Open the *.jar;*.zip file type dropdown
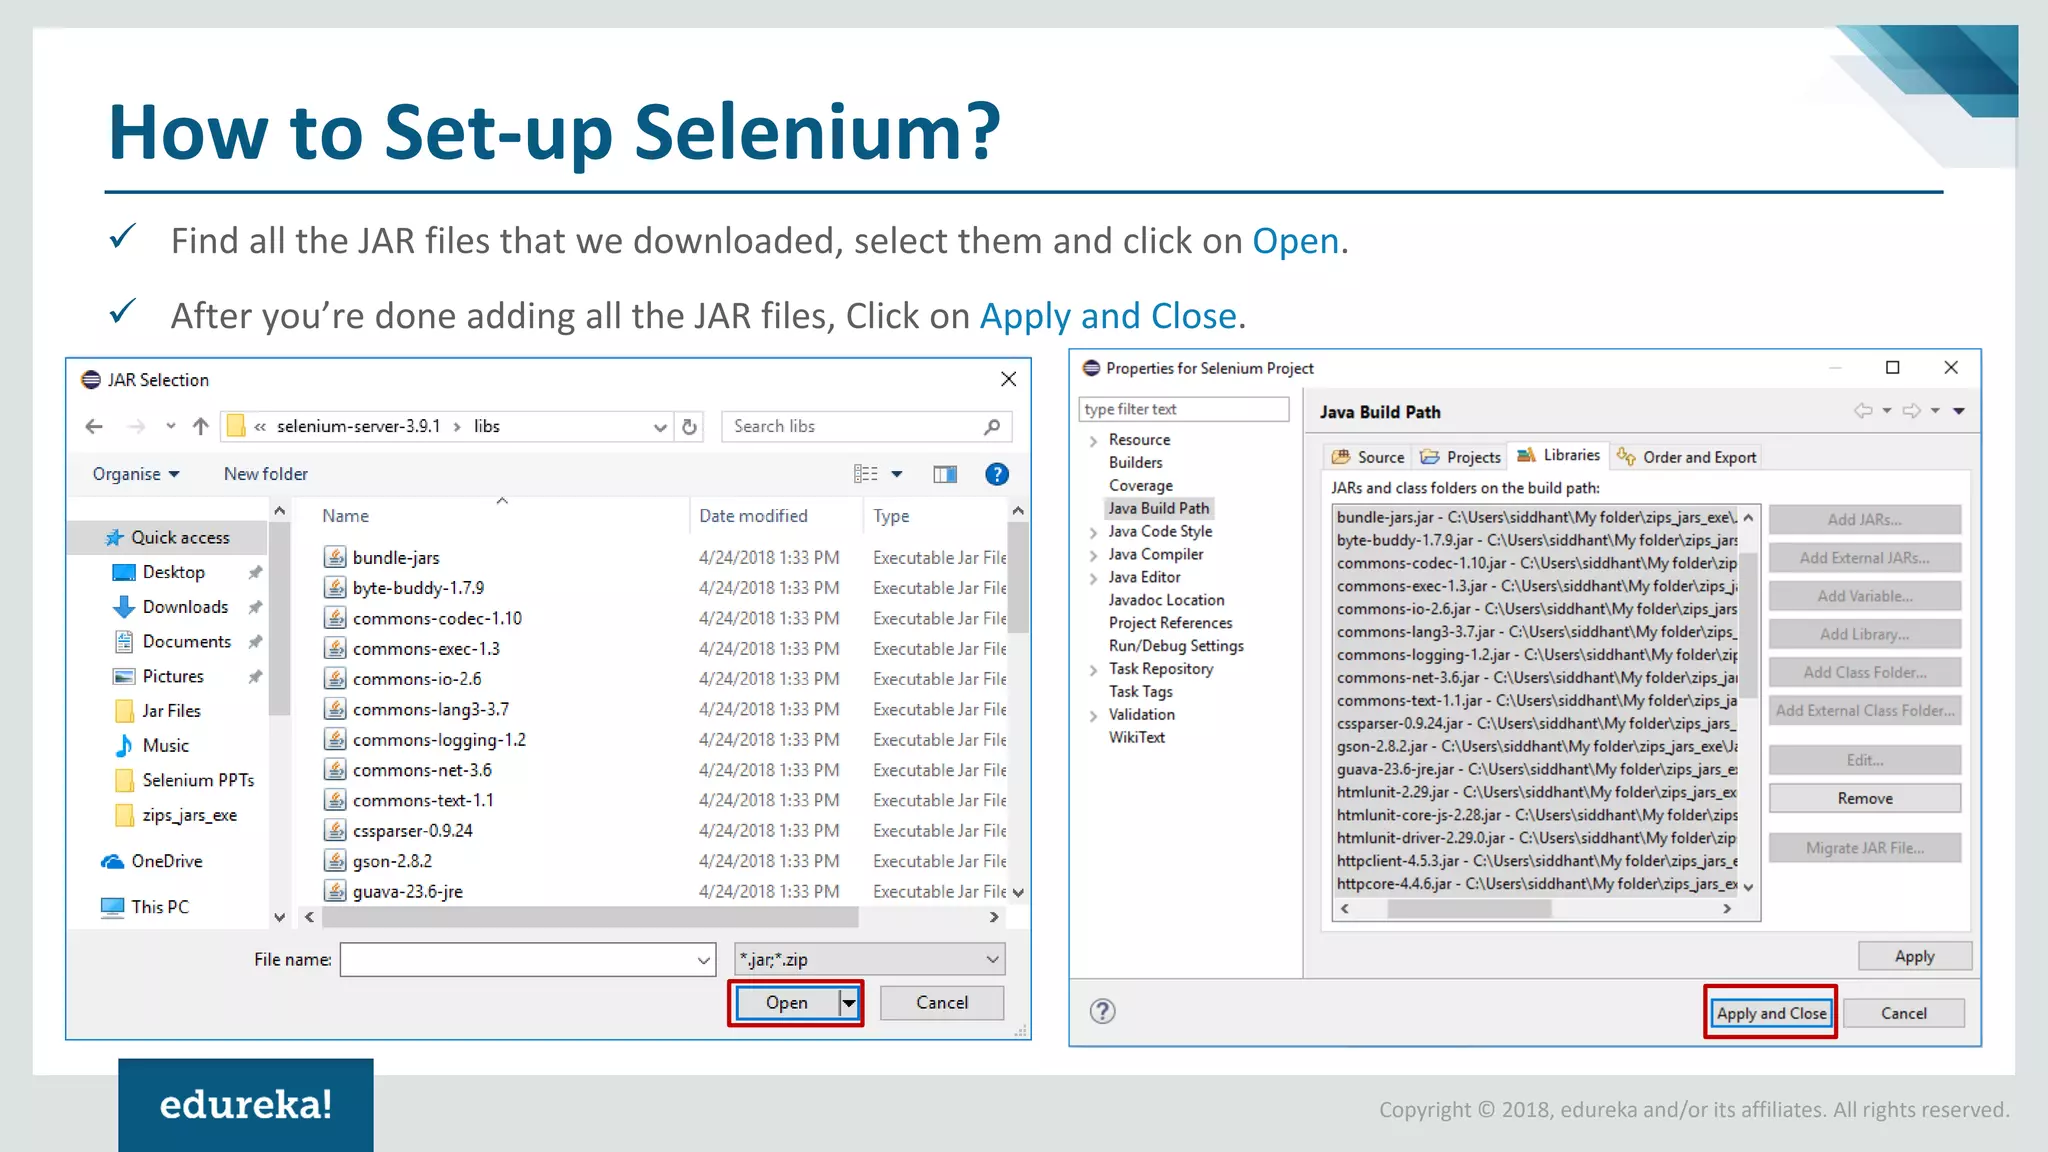 869,960
